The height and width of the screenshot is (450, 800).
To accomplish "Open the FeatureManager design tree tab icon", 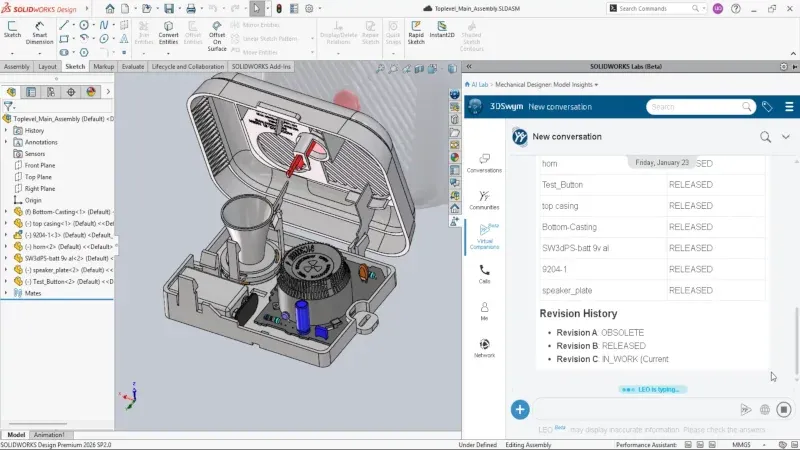I will [x=11, y=92].
